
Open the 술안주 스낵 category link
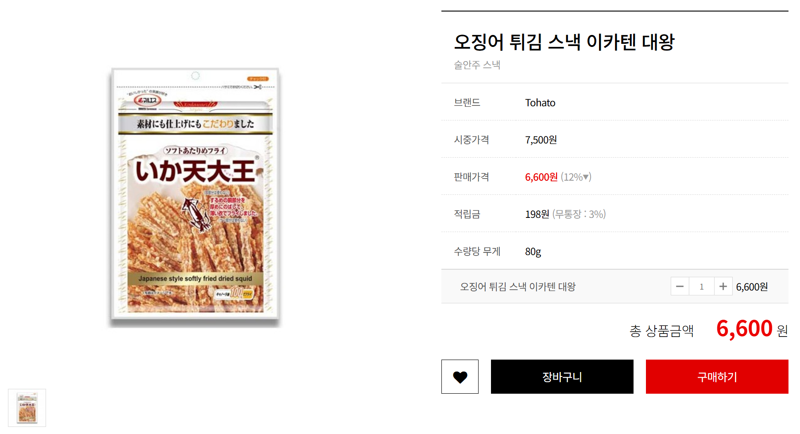click(477, 65)
